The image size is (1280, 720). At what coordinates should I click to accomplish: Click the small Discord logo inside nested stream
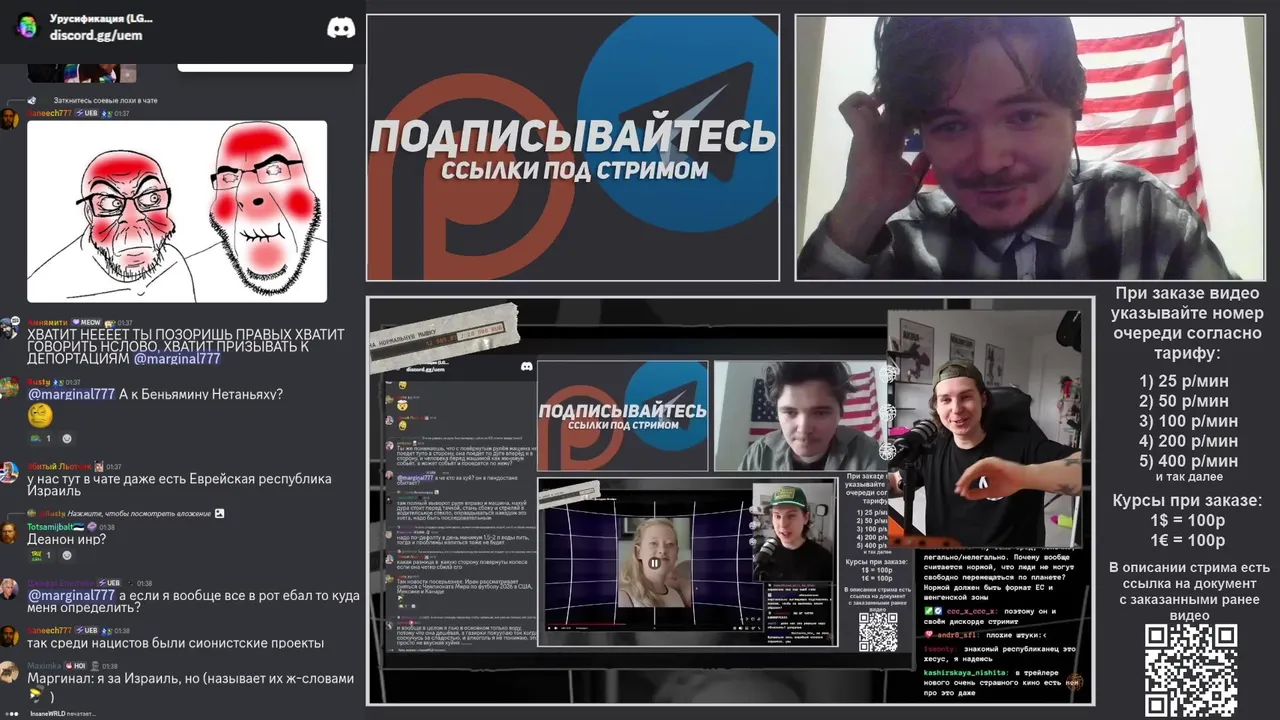(526, 367)
